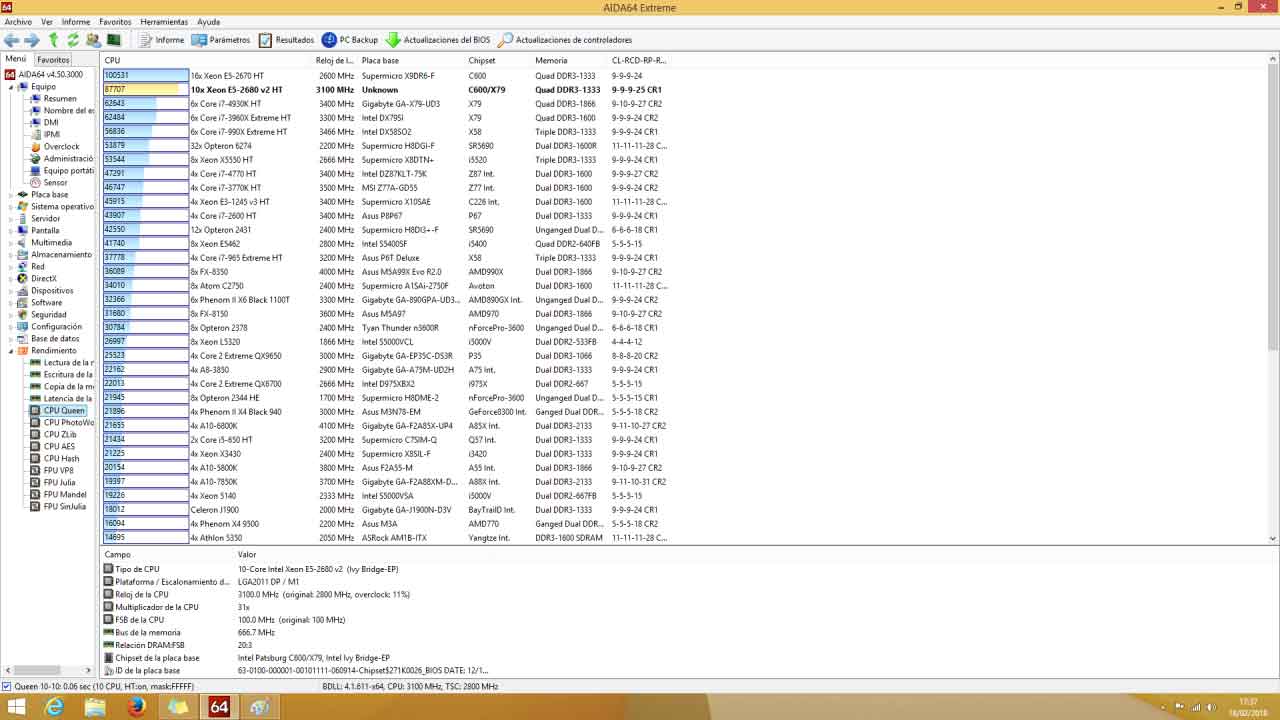
Task: Select the CPU AES benchmark
Action: click(x=59, y=447)
